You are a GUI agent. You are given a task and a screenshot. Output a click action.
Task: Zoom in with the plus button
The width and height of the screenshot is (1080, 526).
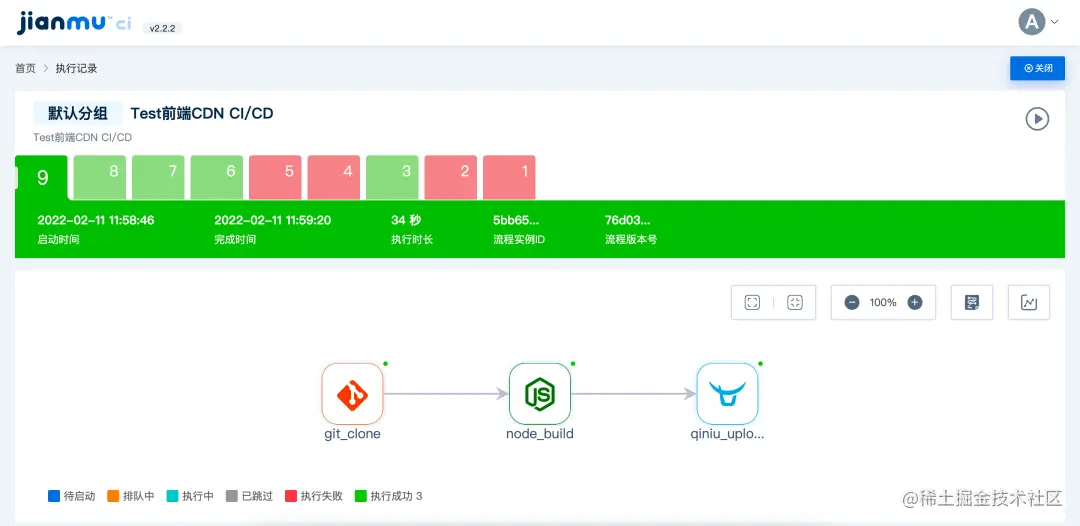tap(915, 302)
